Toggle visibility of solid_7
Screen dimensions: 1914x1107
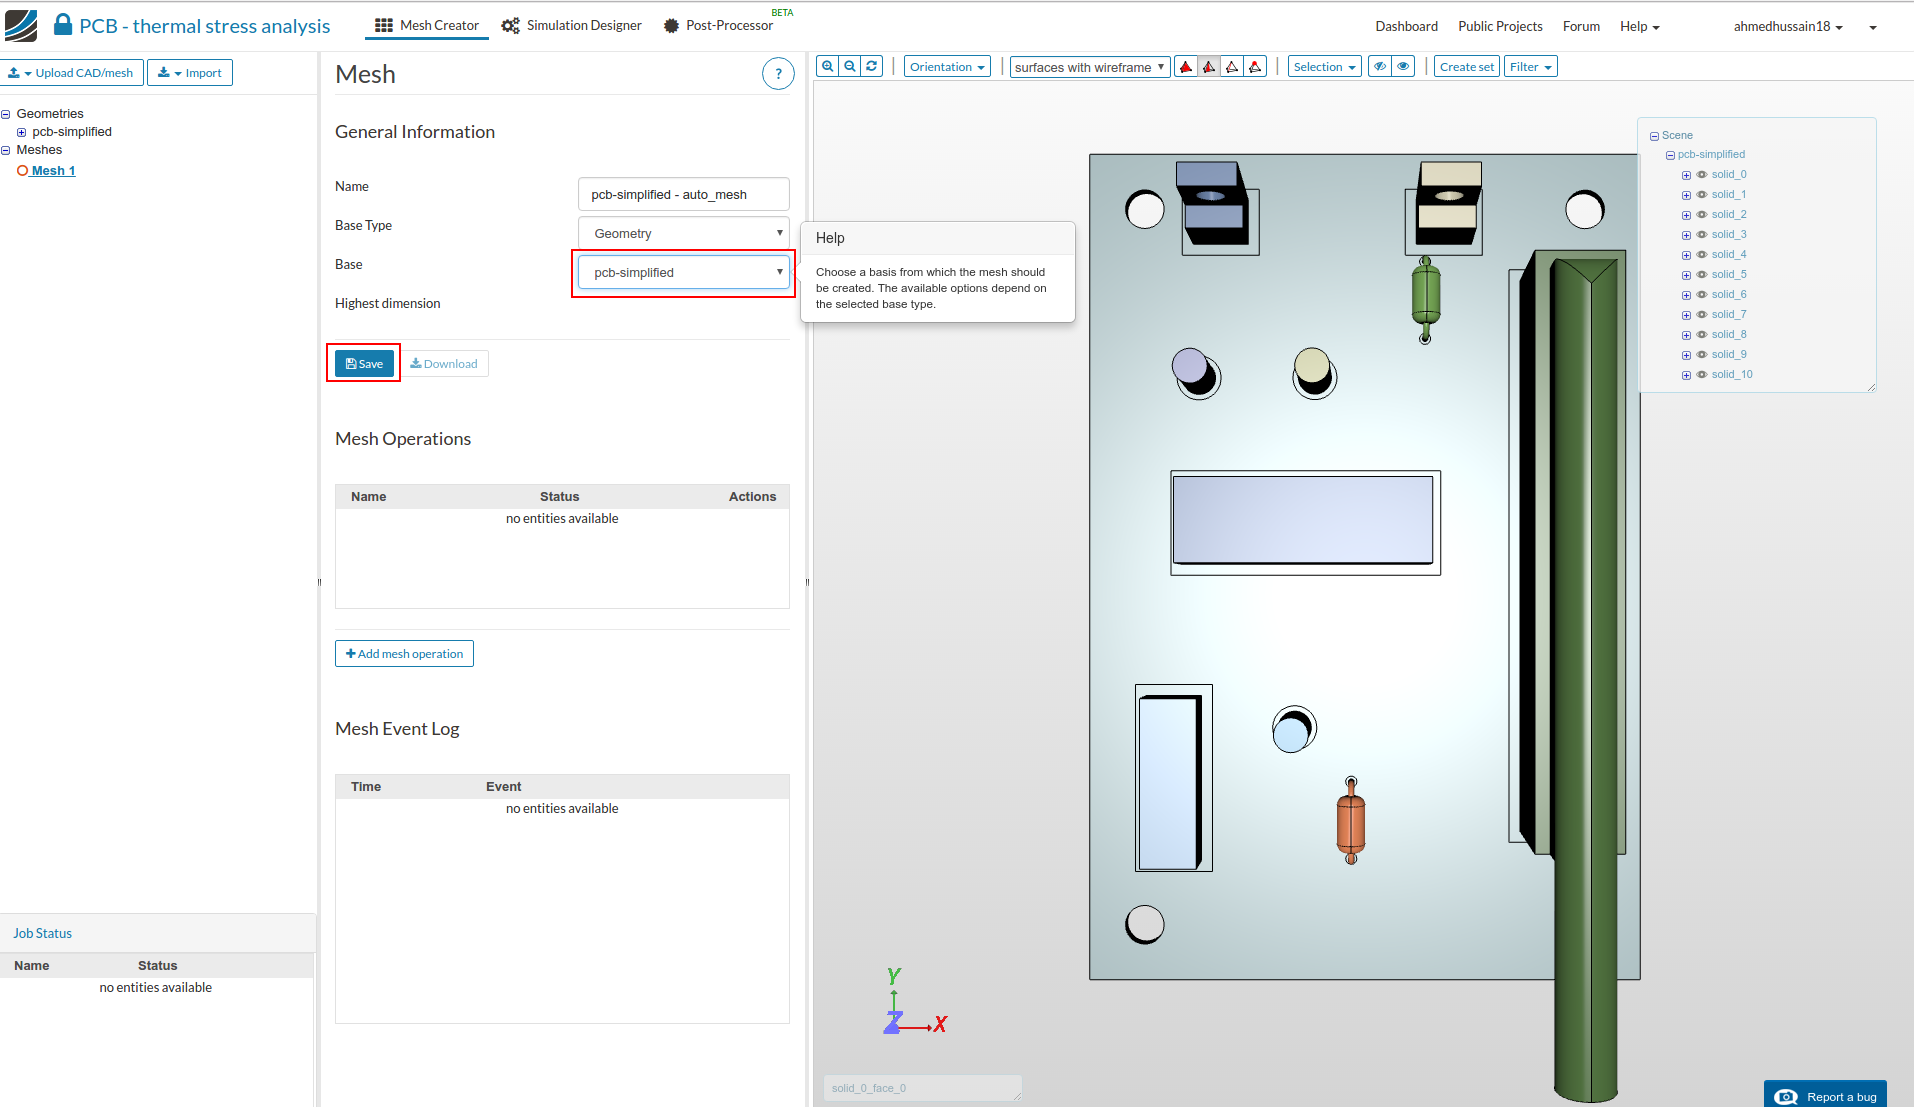(1702, 315)
